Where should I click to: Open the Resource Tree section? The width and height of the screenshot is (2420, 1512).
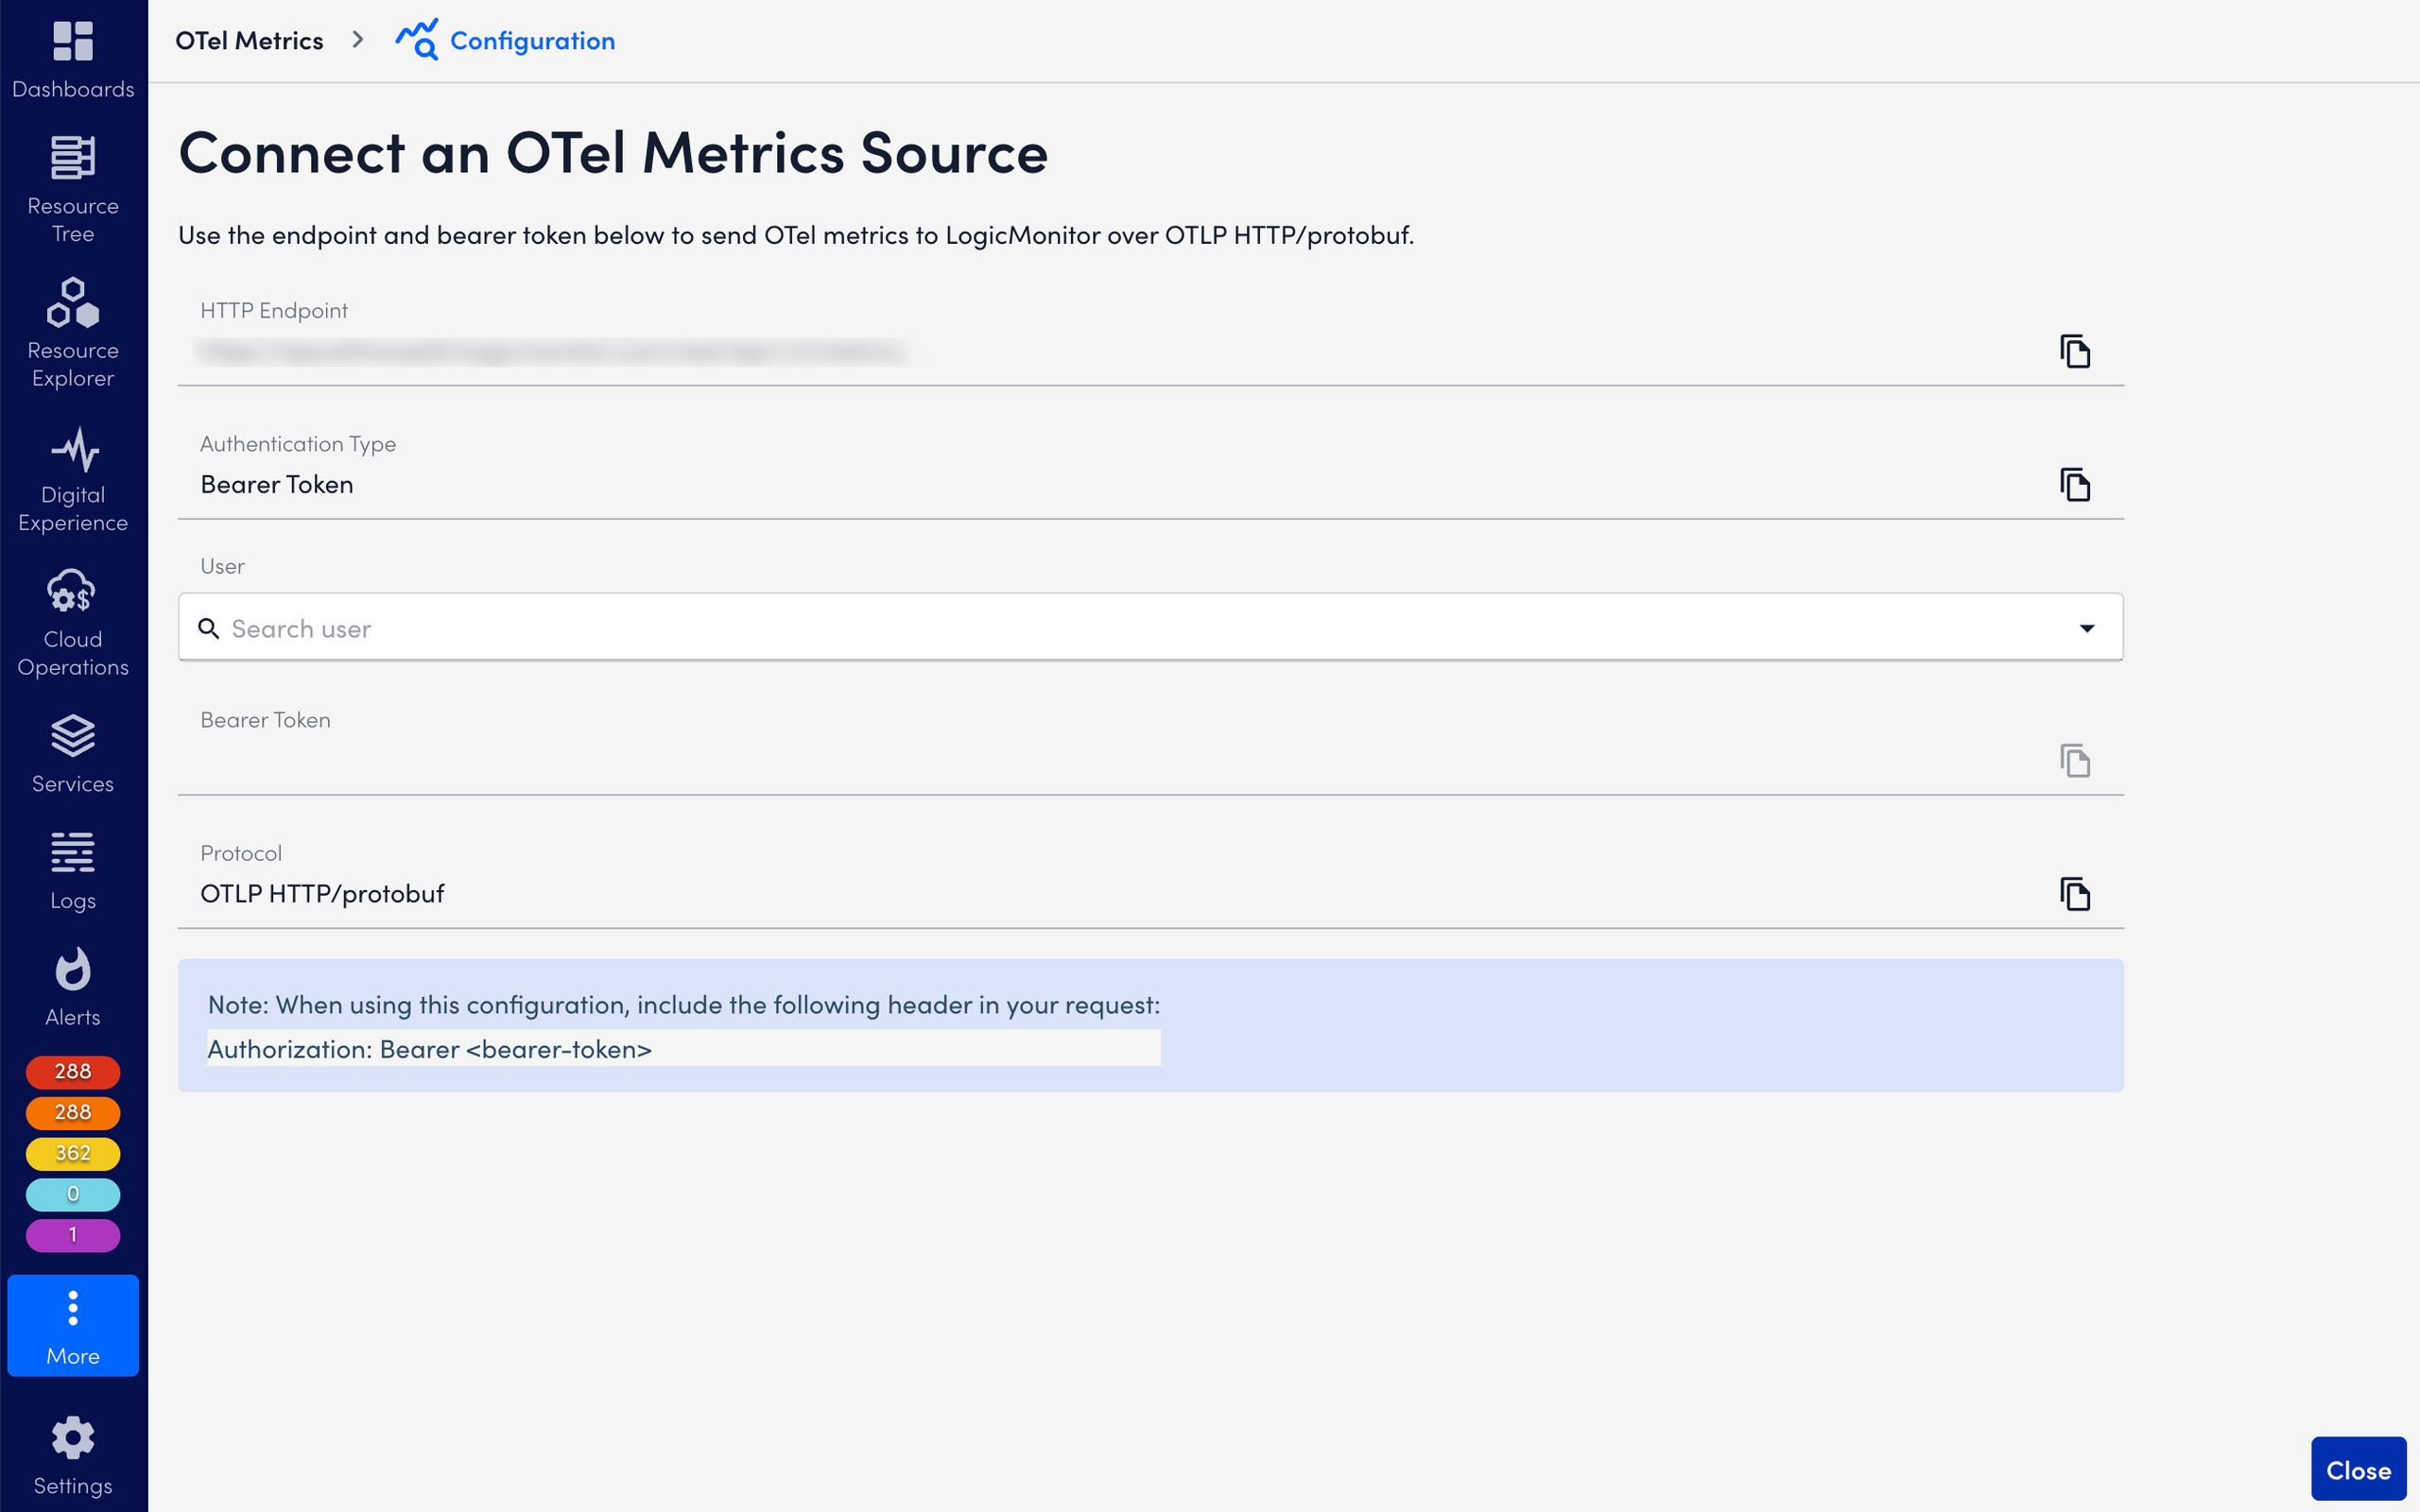(x=73, y=190)
